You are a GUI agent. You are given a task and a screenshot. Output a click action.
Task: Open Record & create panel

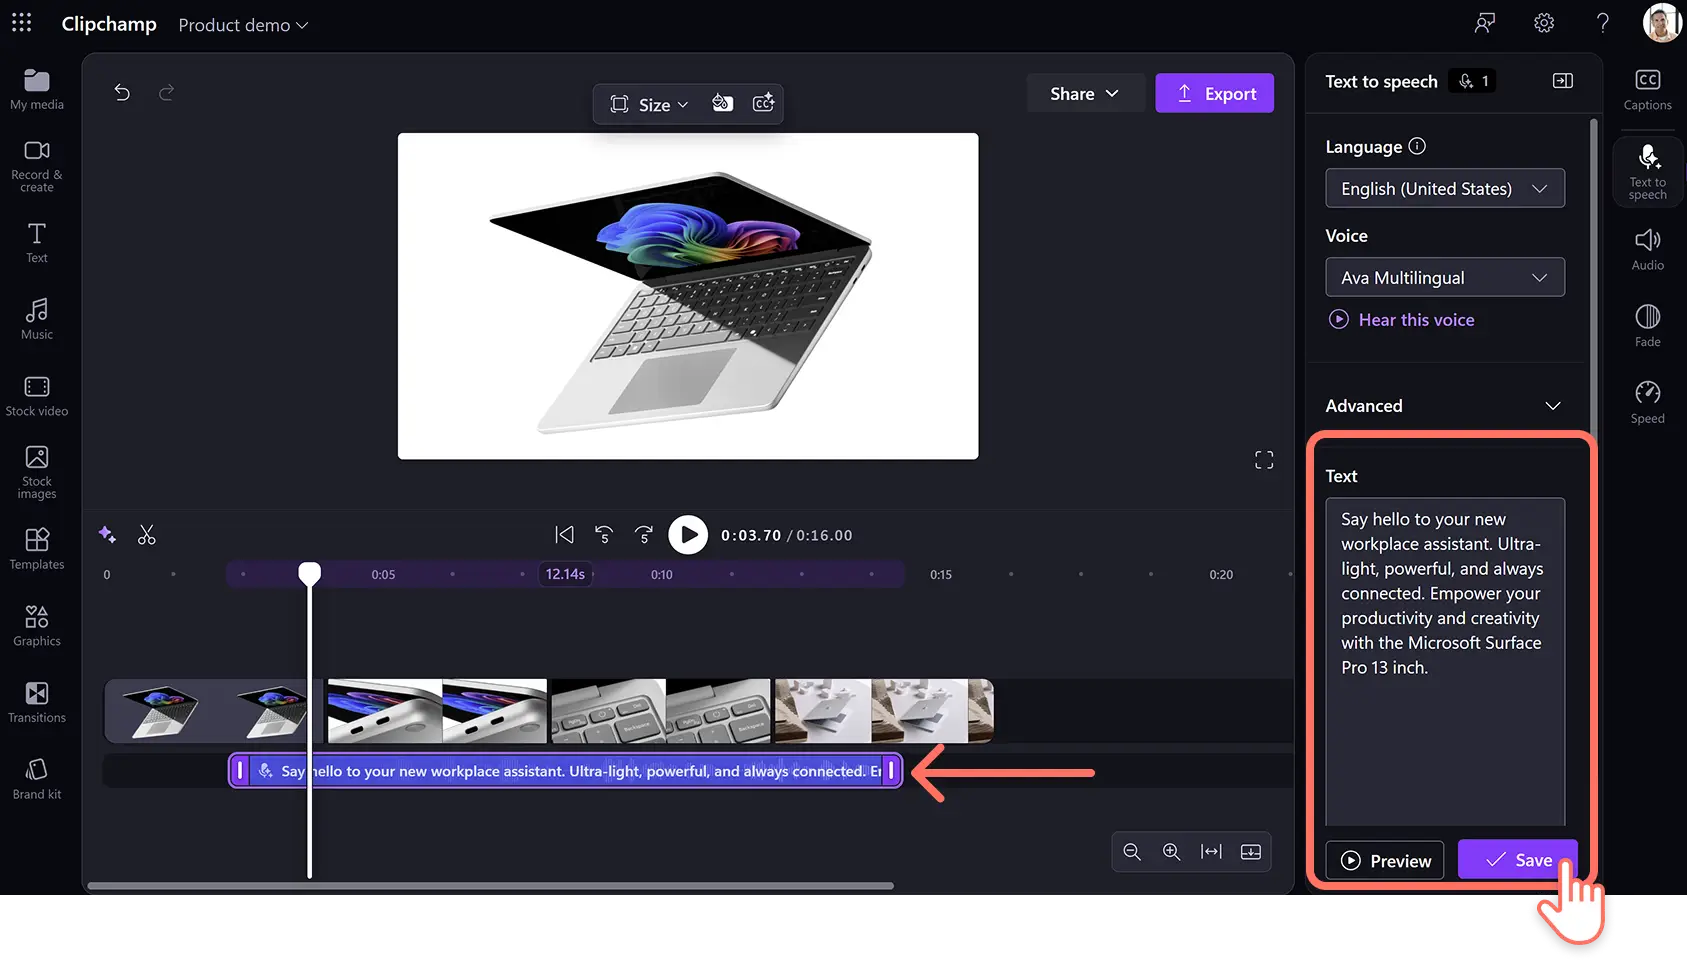click(x=37, y=166)
